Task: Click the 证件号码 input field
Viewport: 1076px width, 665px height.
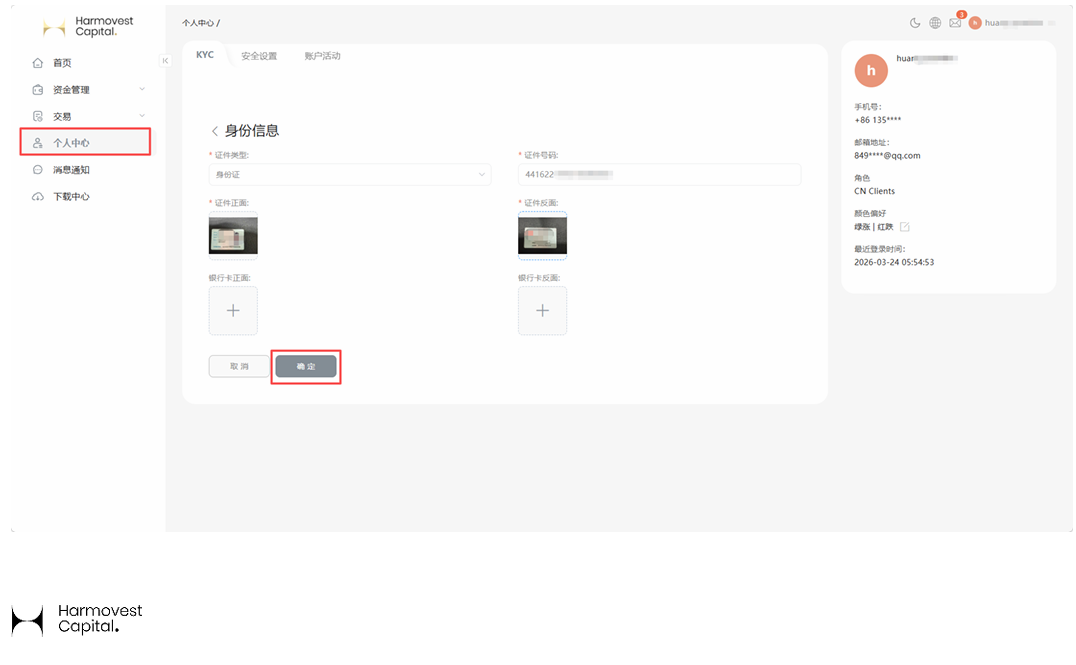Action: [659, 174]
